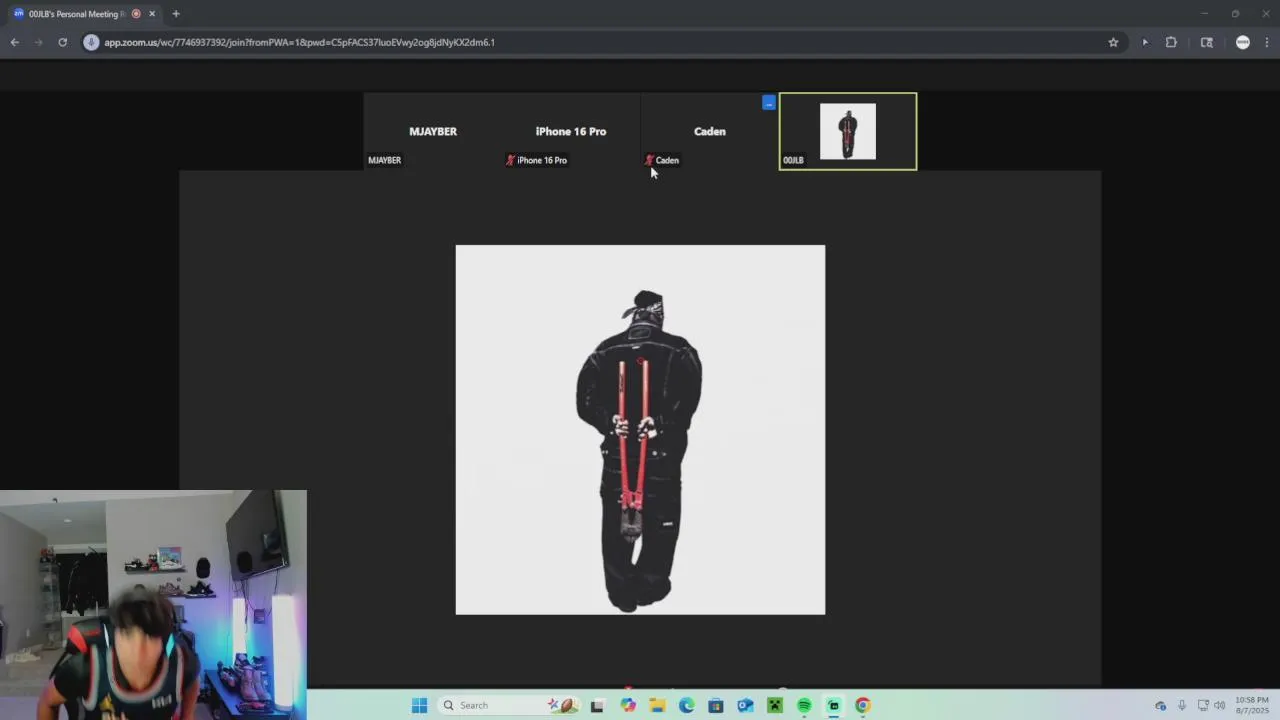Image resolution: width=1280 pixels, height=720 pixels.
Task: Open Streamlabs app from the taskbar
Action: tap(834, 705)
